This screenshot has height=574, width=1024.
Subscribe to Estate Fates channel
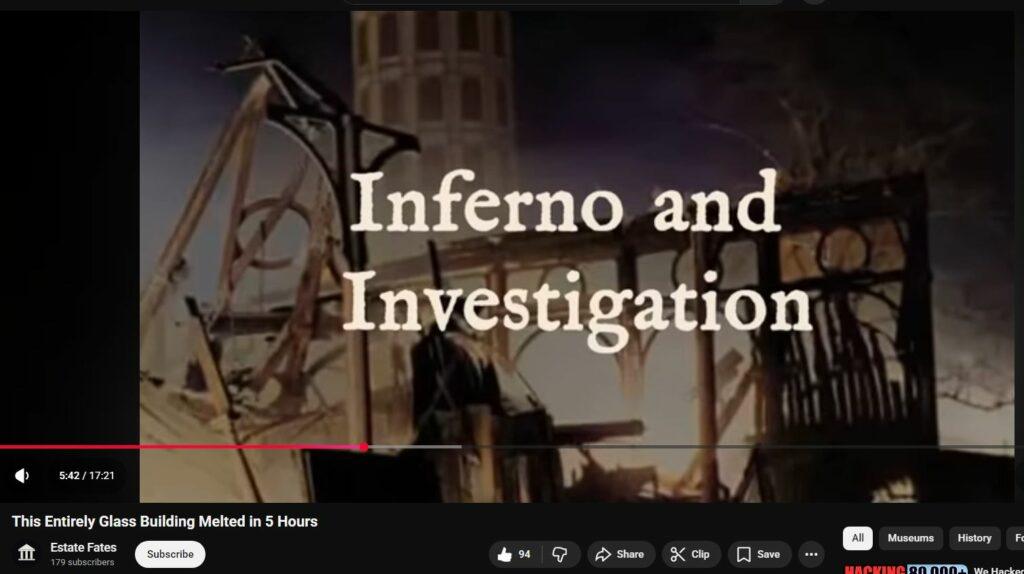(170, 554)
